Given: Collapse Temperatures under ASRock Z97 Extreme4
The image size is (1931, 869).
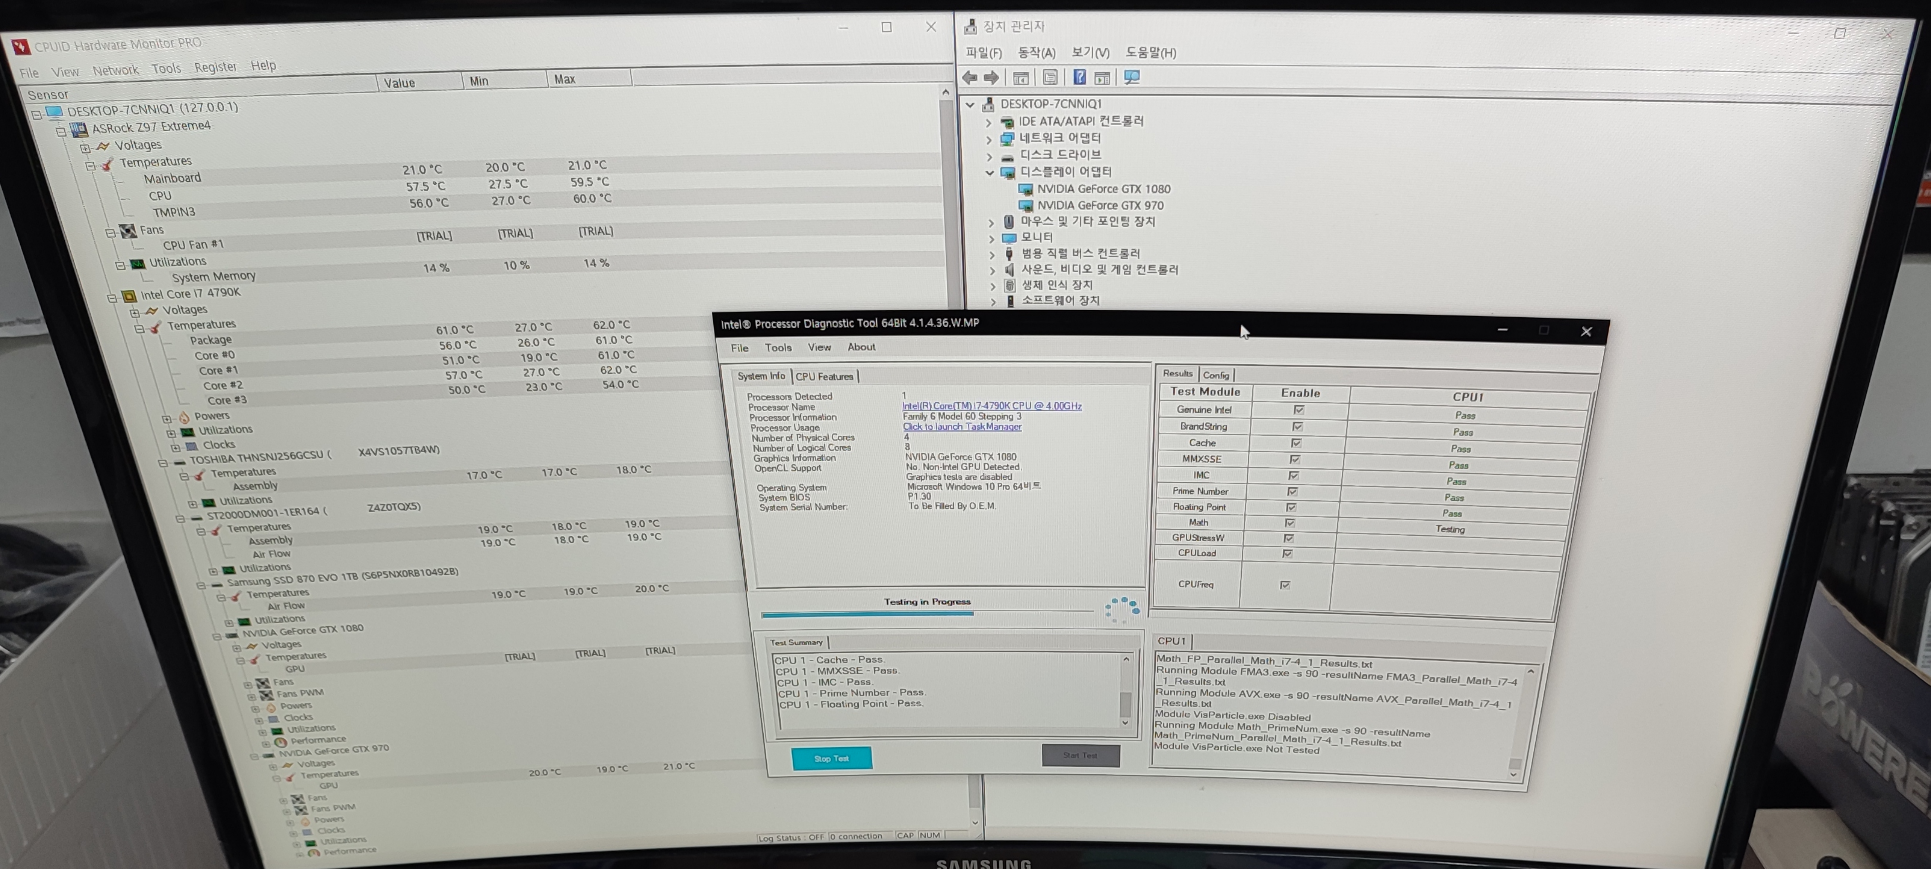Looking at the screenshot, I should pyautogui.click(x=90, y=166).
